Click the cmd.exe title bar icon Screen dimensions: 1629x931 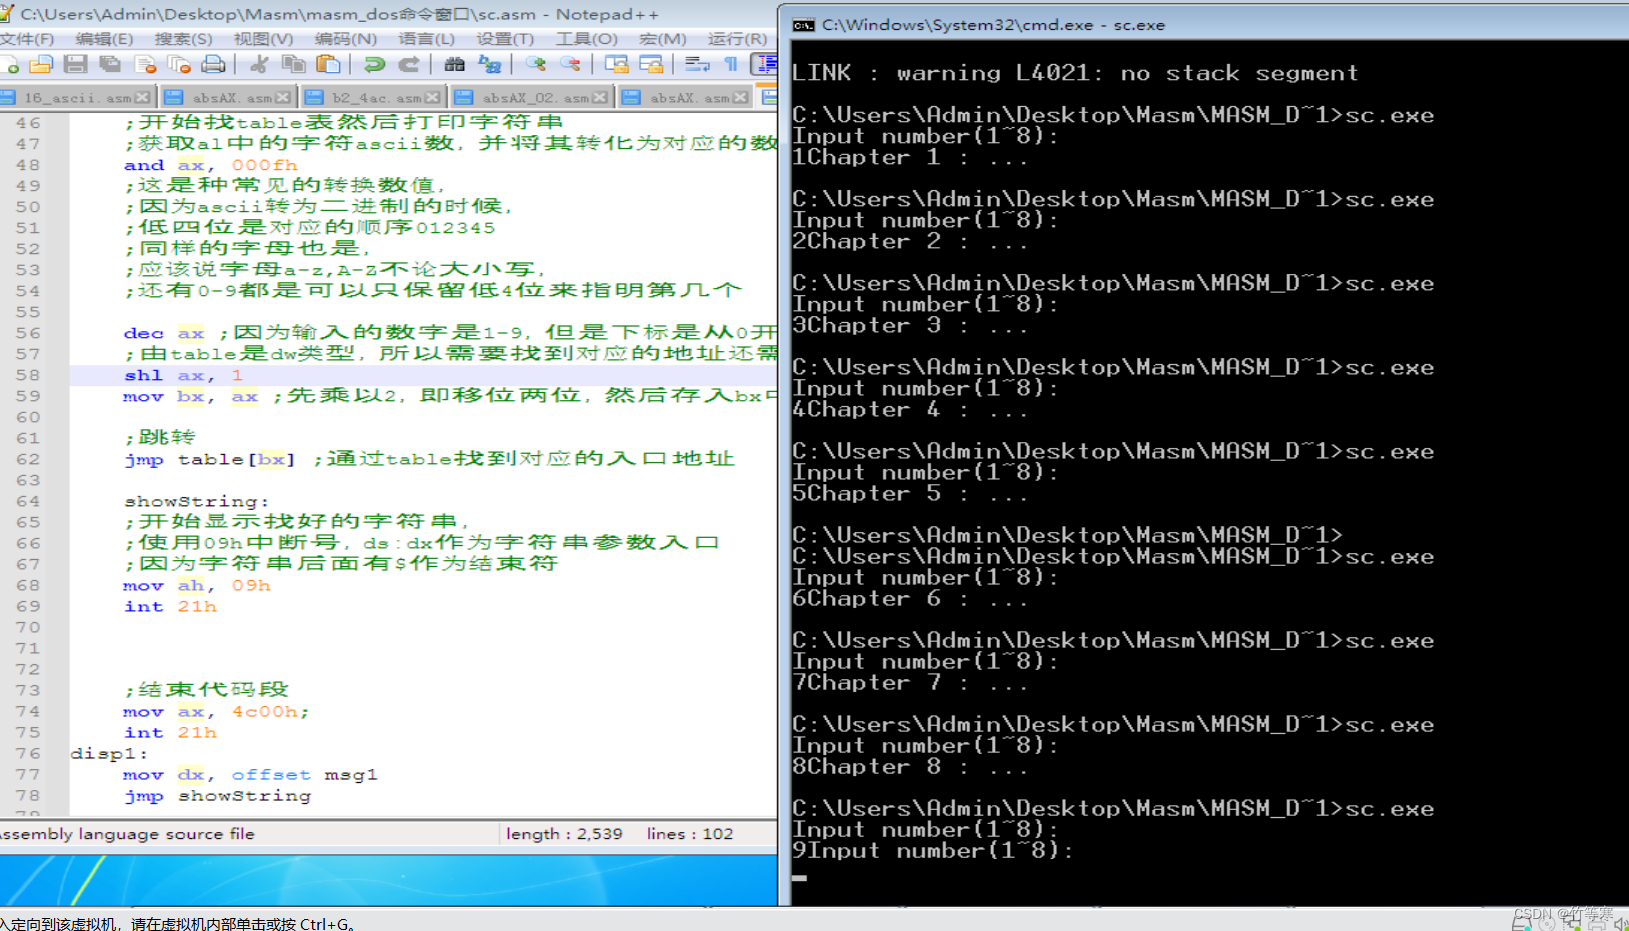[803, 25]
